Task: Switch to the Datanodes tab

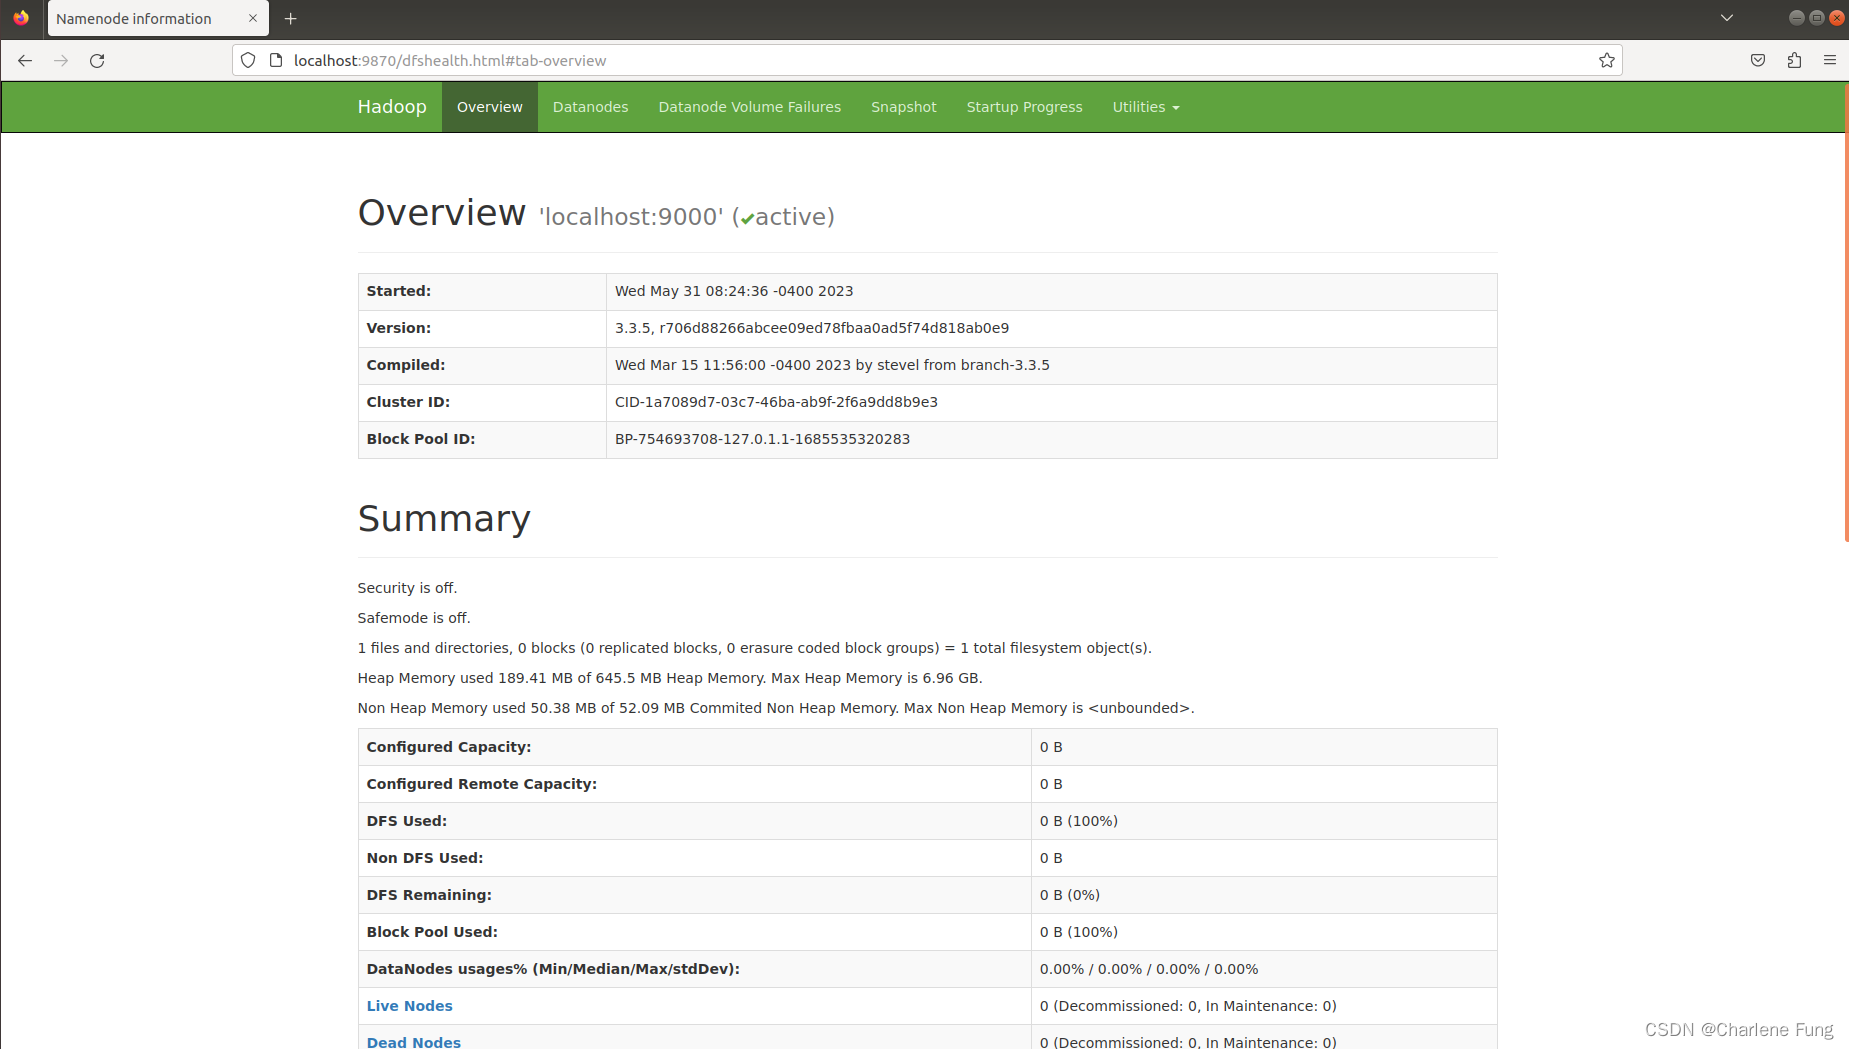Action: pos(591,107)
